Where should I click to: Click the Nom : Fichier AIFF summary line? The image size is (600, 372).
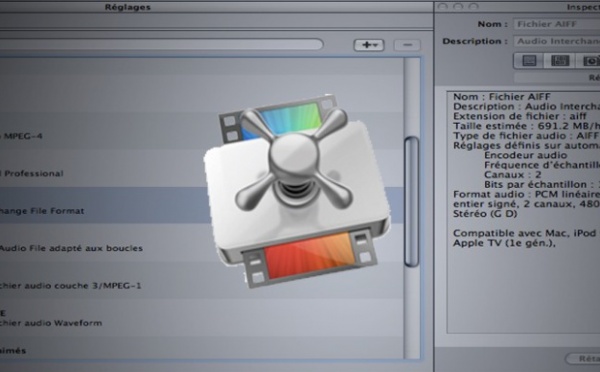pyautogui.click(x=502, y=97)
